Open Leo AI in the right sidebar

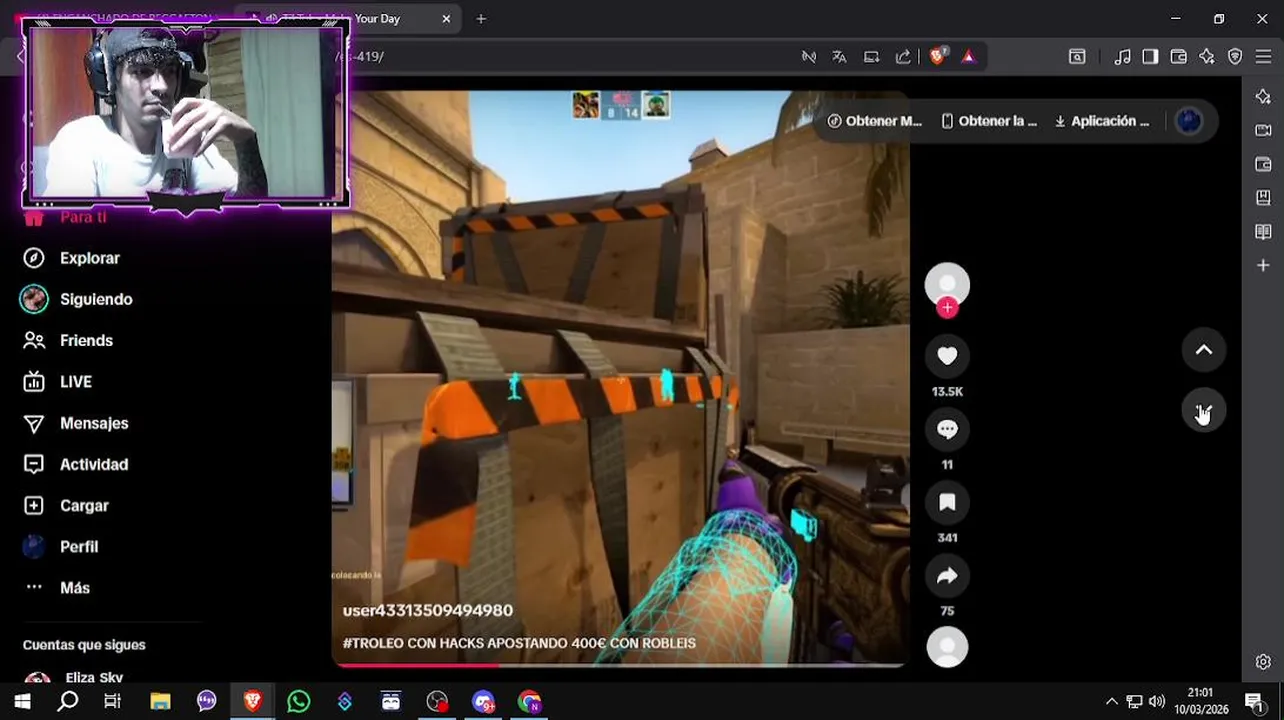click(x=1263, y=96)
